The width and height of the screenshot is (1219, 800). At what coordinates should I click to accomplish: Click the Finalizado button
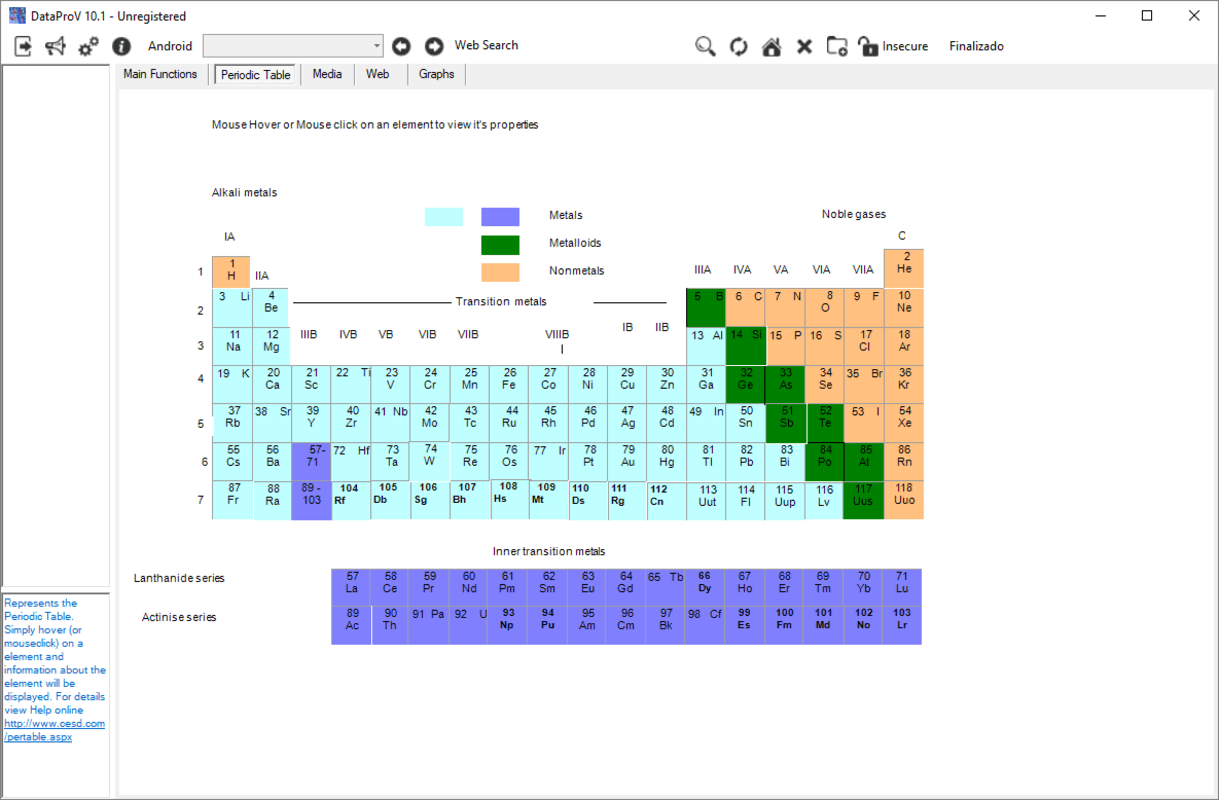[x=976, y=46]
